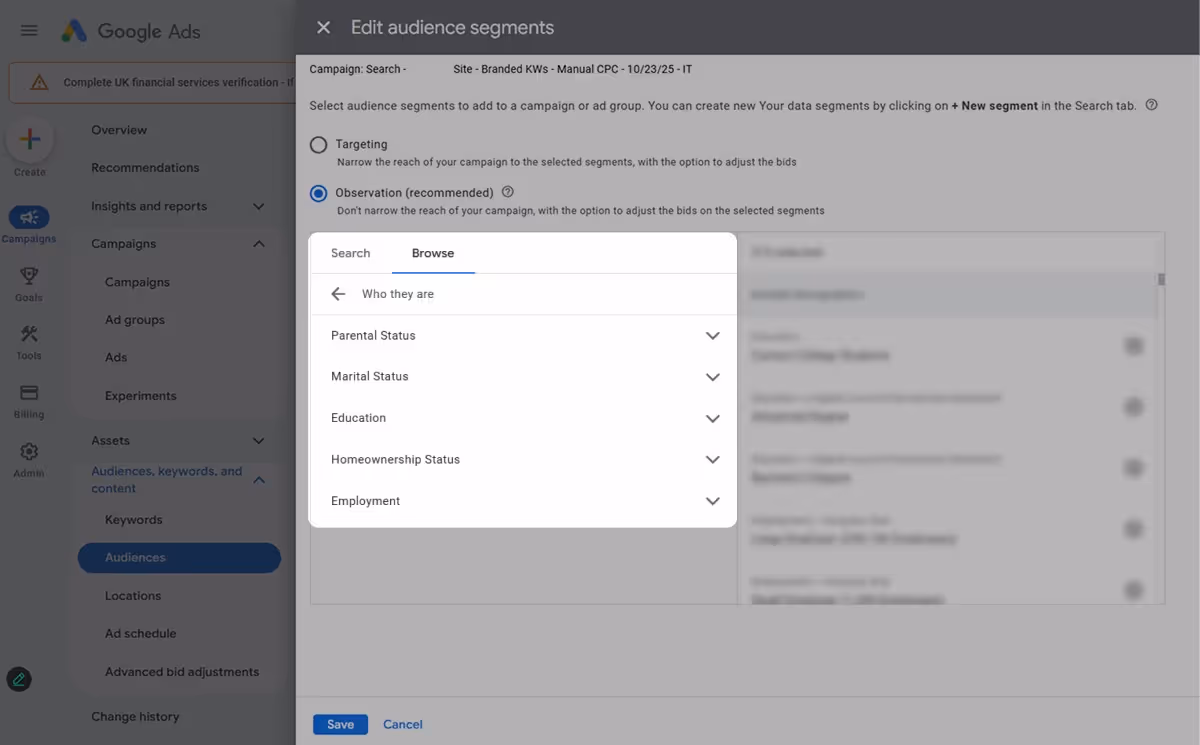
Task: Switch to the Browse tab
Action: tap(433, 253)
